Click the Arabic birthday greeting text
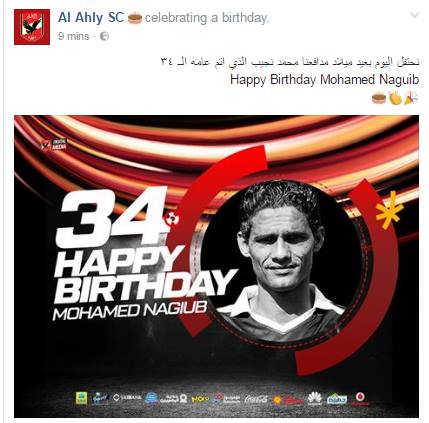The width and height of the screenshot is (429, 423). click(290, 62)
